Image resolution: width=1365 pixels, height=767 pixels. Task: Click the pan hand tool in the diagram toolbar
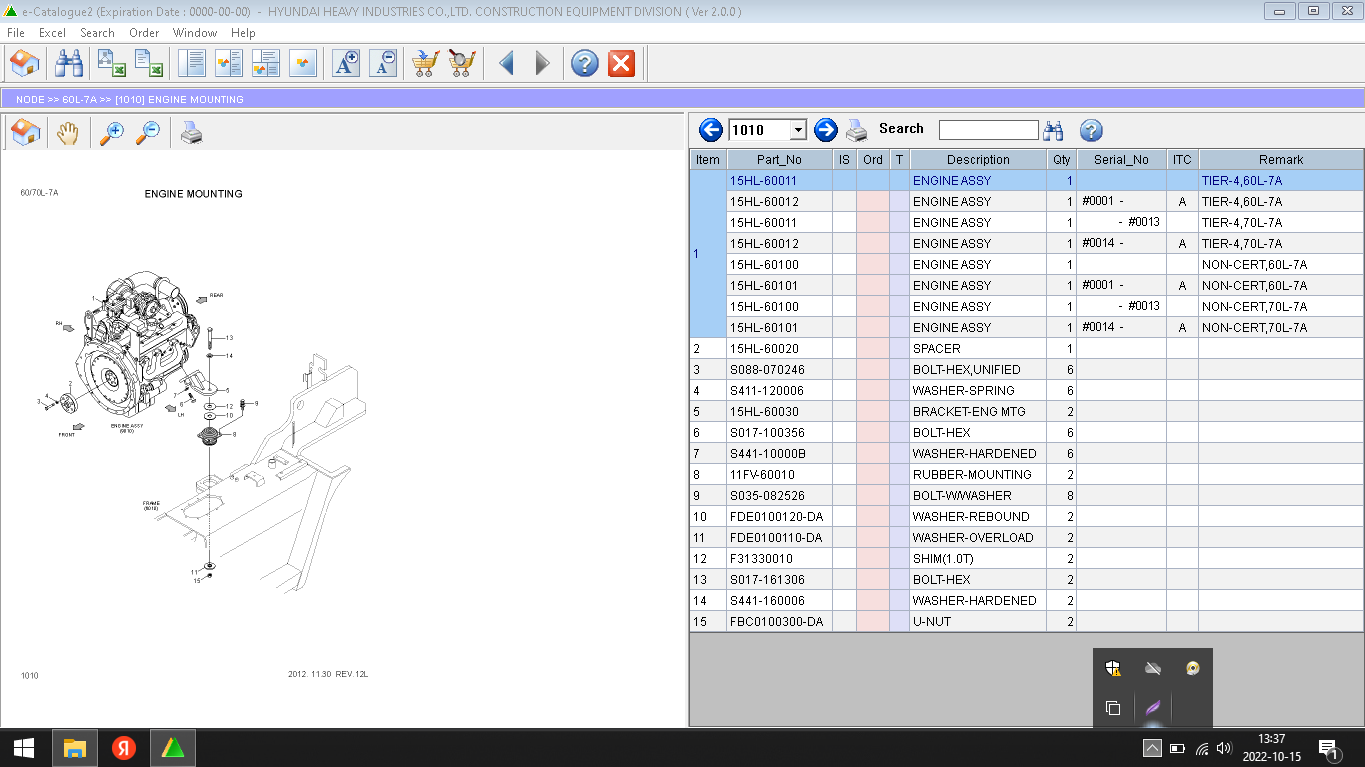click(x=67, y=133)
